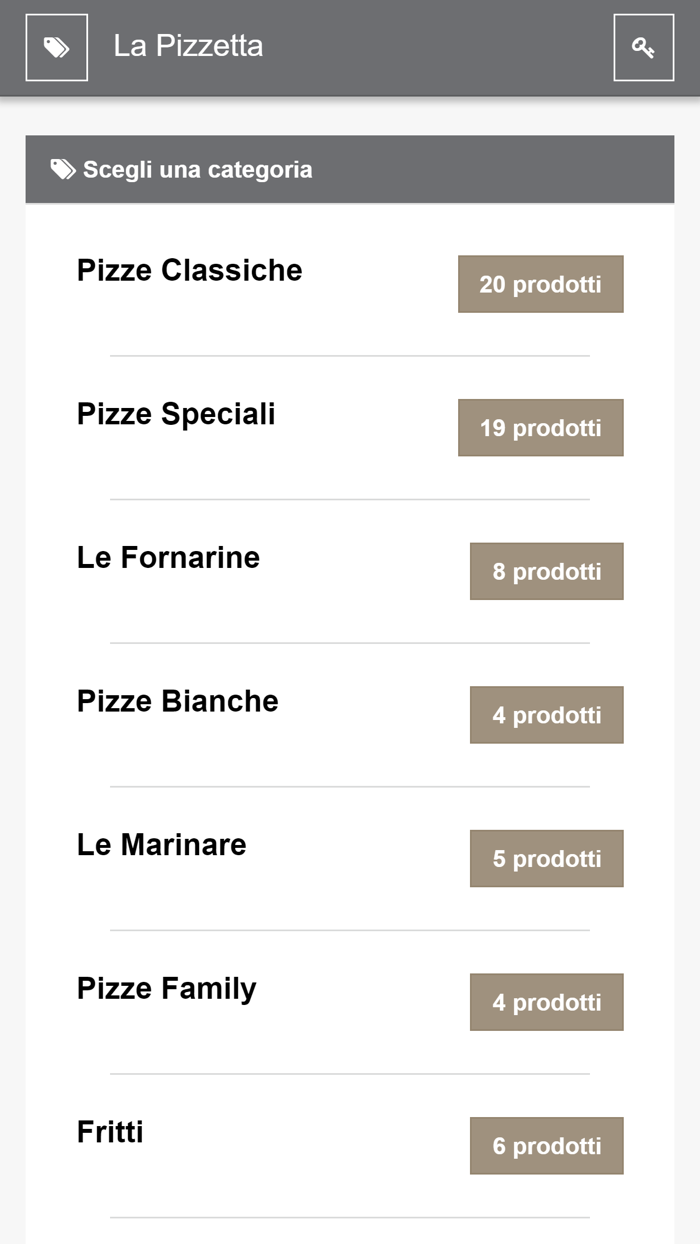Open the Pizze Bianche category
Image resolution: width=700 pixels, height=1244 pixels.
(x=177, y=701)
